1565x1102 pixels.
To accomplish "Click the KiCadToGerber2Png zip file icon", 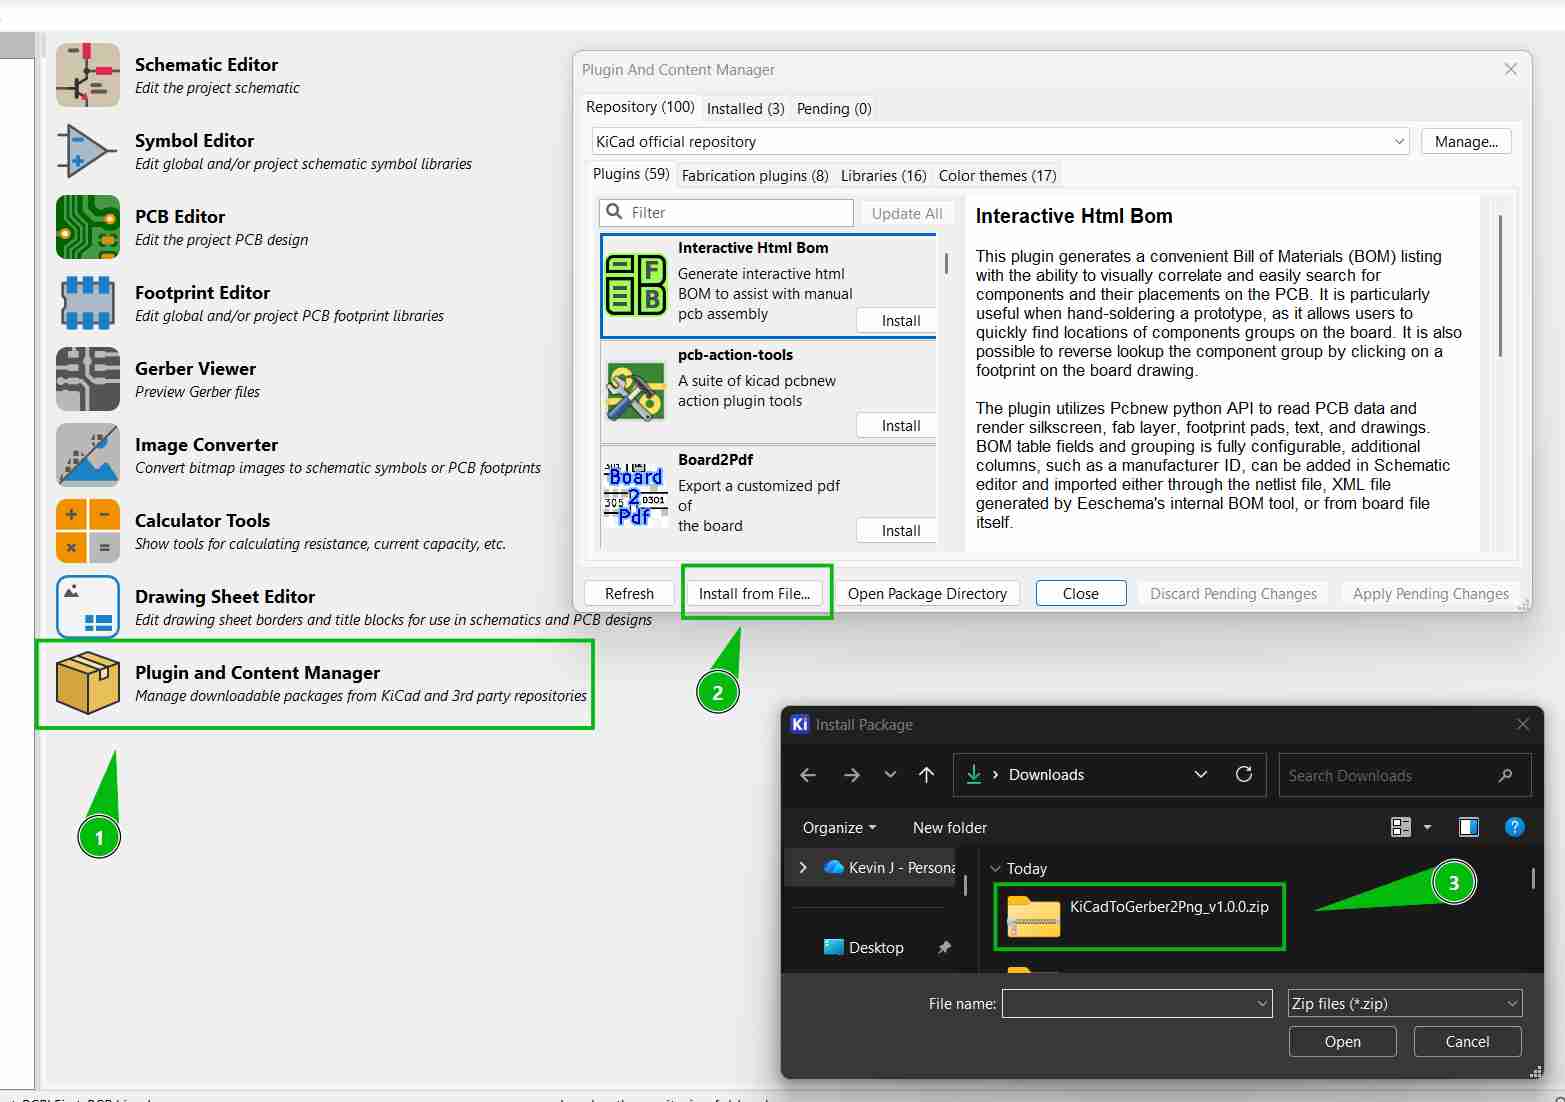I will (1033, 915).
